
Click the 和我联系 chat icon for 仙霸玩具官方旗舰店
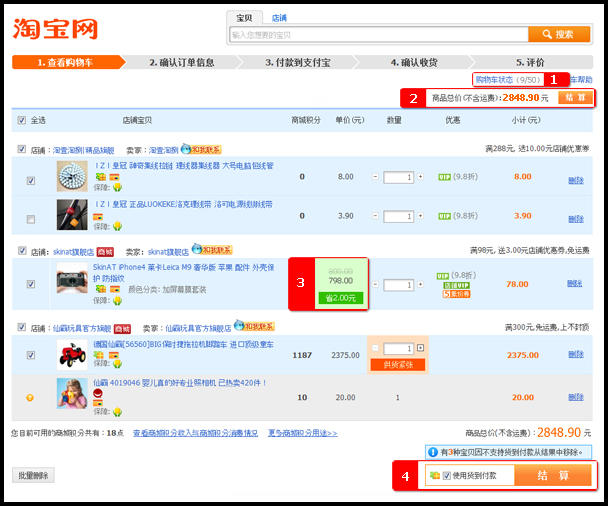coord(255,327)
